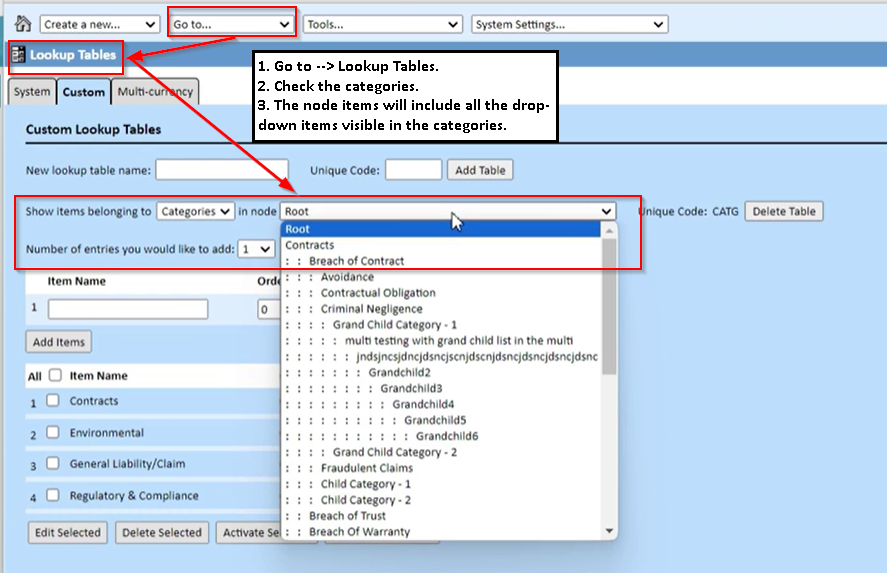
Task: Open the 'Tools...' dropdown
Action: [x=383, y=24]
